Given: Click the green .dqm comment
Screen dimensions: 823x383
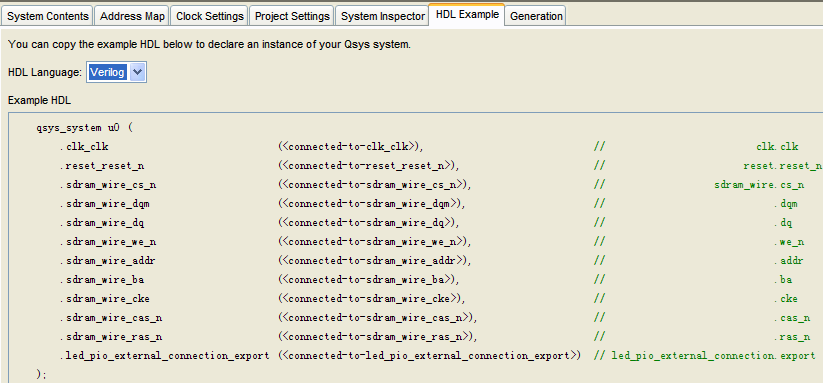Looking at the screenshot, I should (x=786, y=204).
